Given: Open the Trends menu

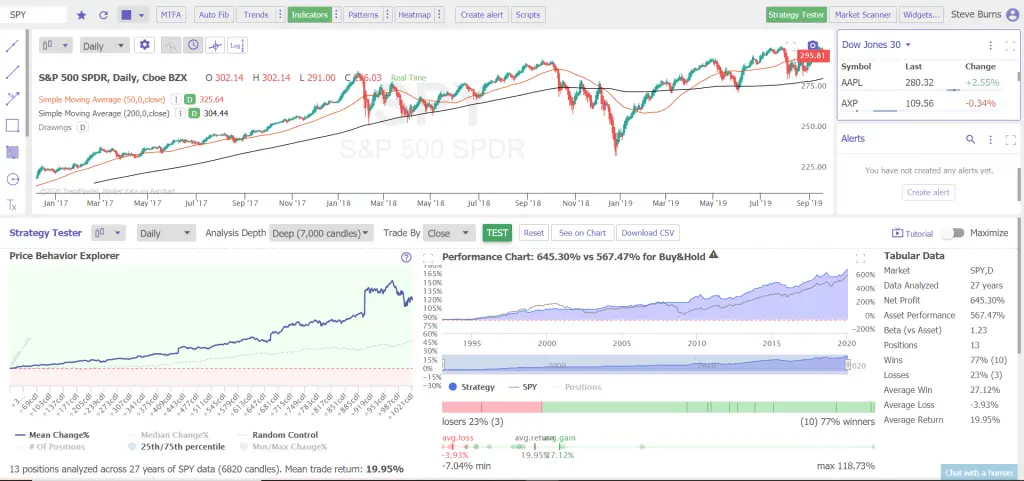Looking at the screenshot, I should click(256, 14).
